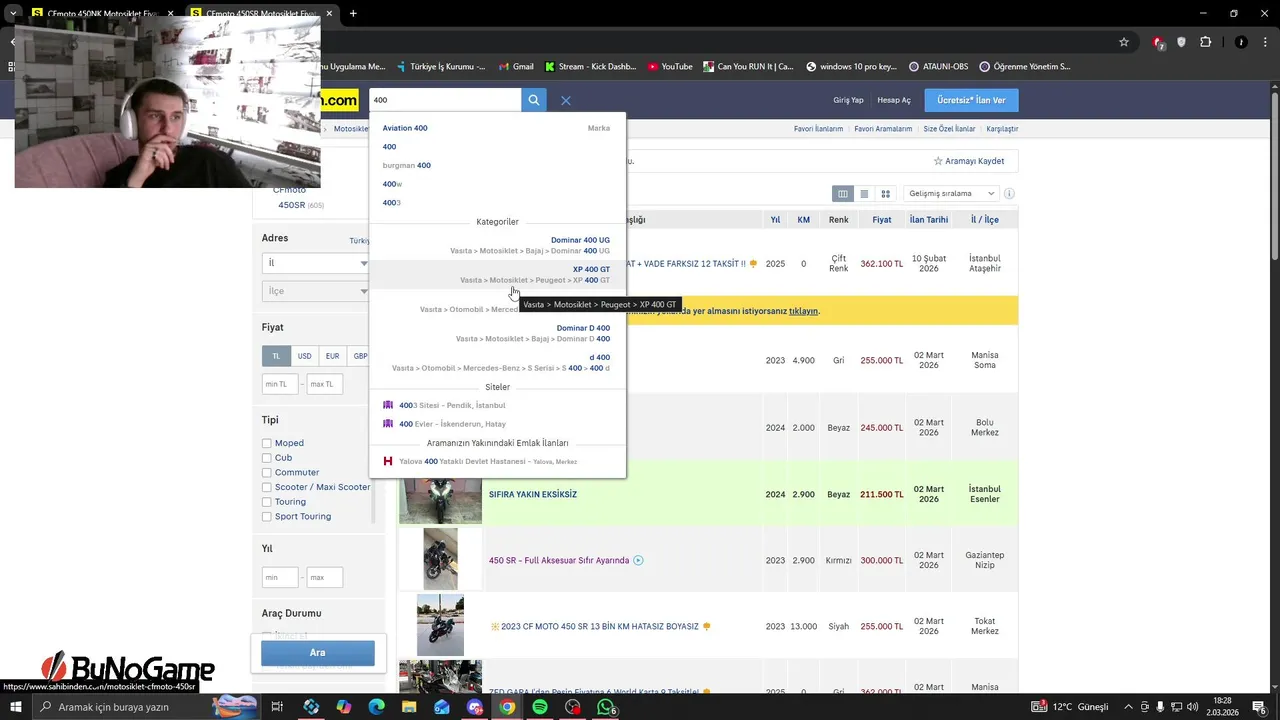
Task: Click the blue magnifier search button
Action: (x=534, y=100)
